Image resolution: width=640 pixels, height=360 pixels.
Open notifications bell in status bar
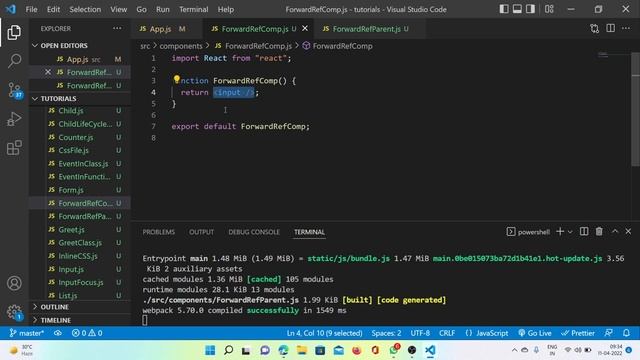pos(626,333)
